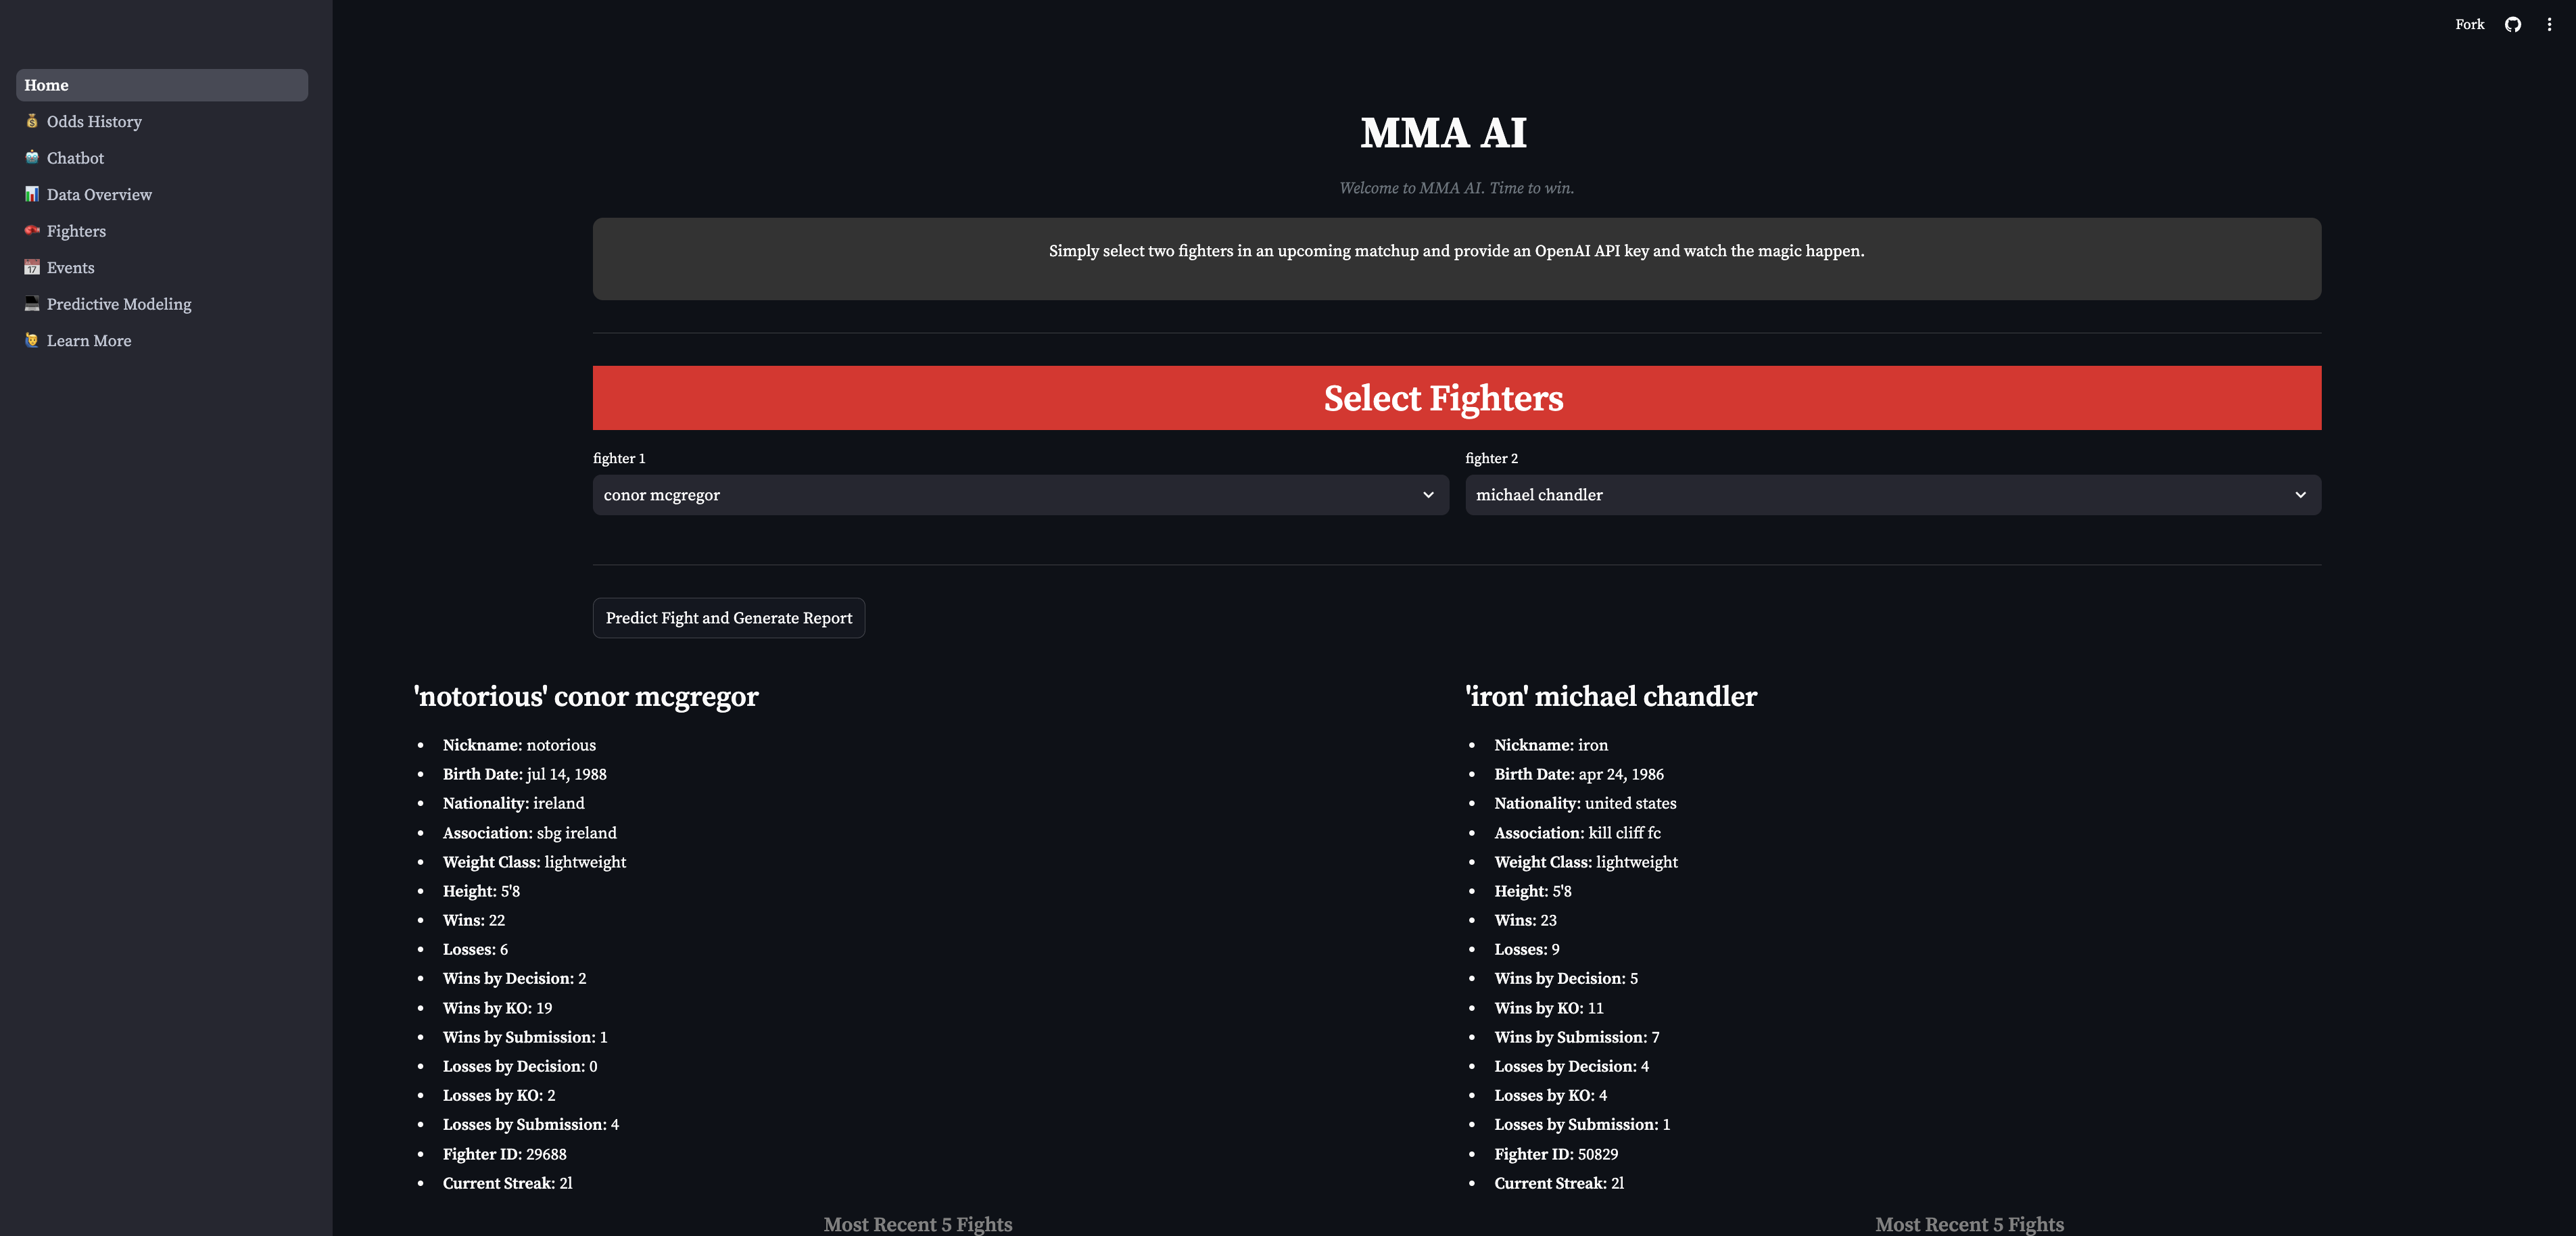2576x1236 pixels.
Task: Open the Odds History page
Action: (94, 121)
